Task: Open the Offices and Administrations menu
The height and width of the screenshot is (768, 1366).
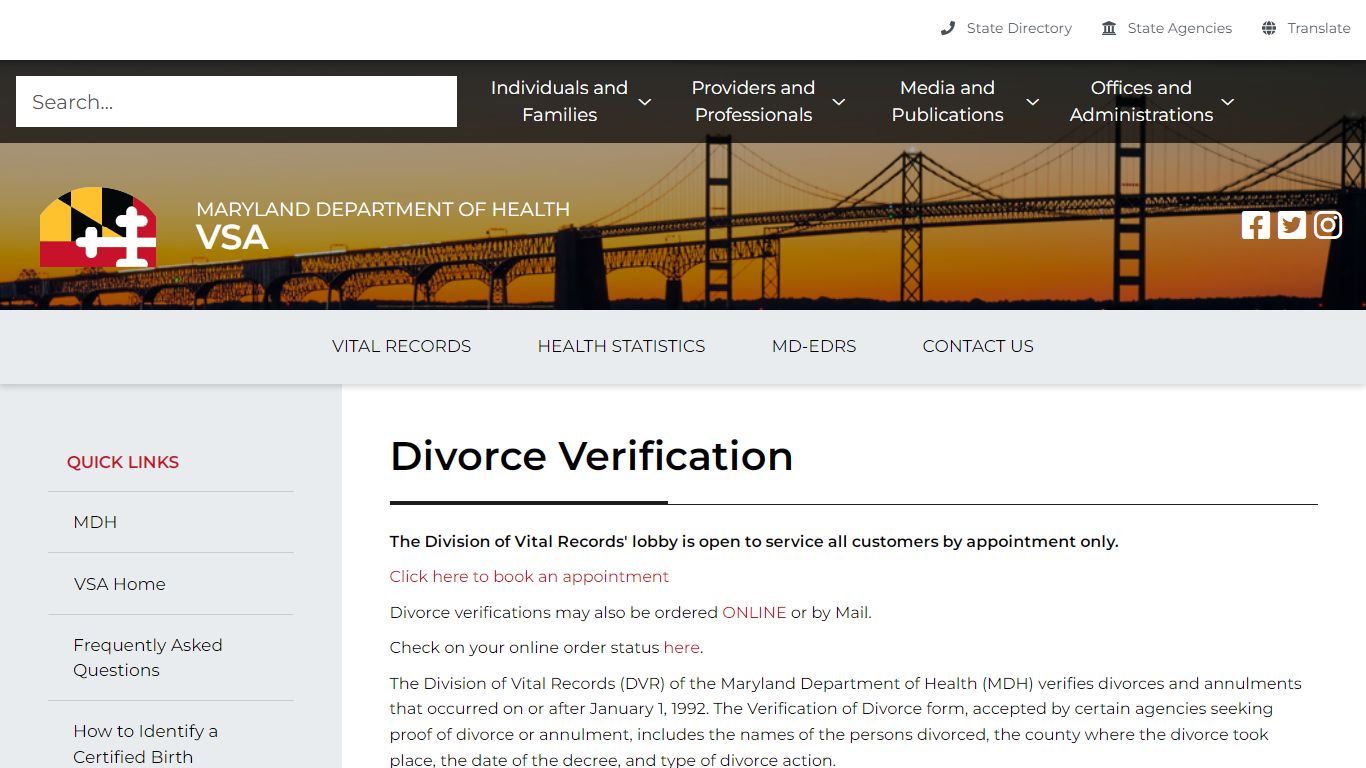Action: click(x=1141, y=101)
